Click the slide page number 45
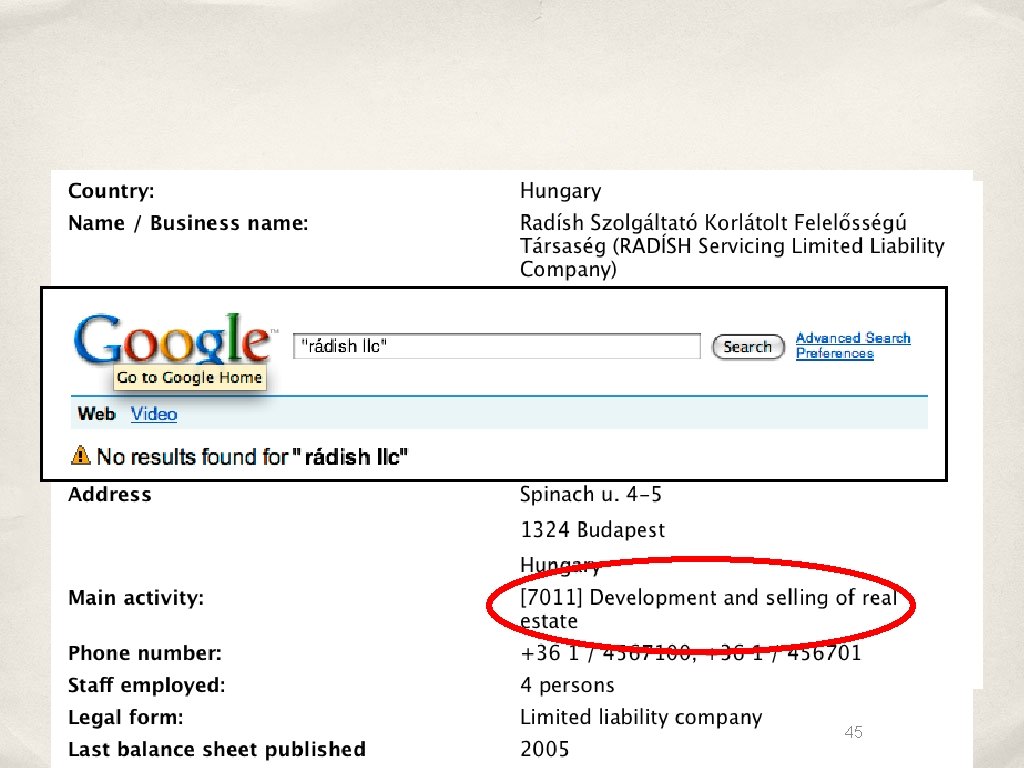This screenshot has height=768, width=1024. [x=853, y=732]
